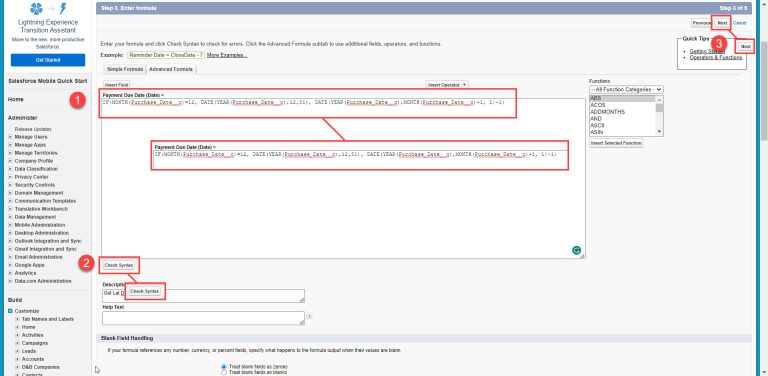
Task: Click the Previous button
Action: 702,23
